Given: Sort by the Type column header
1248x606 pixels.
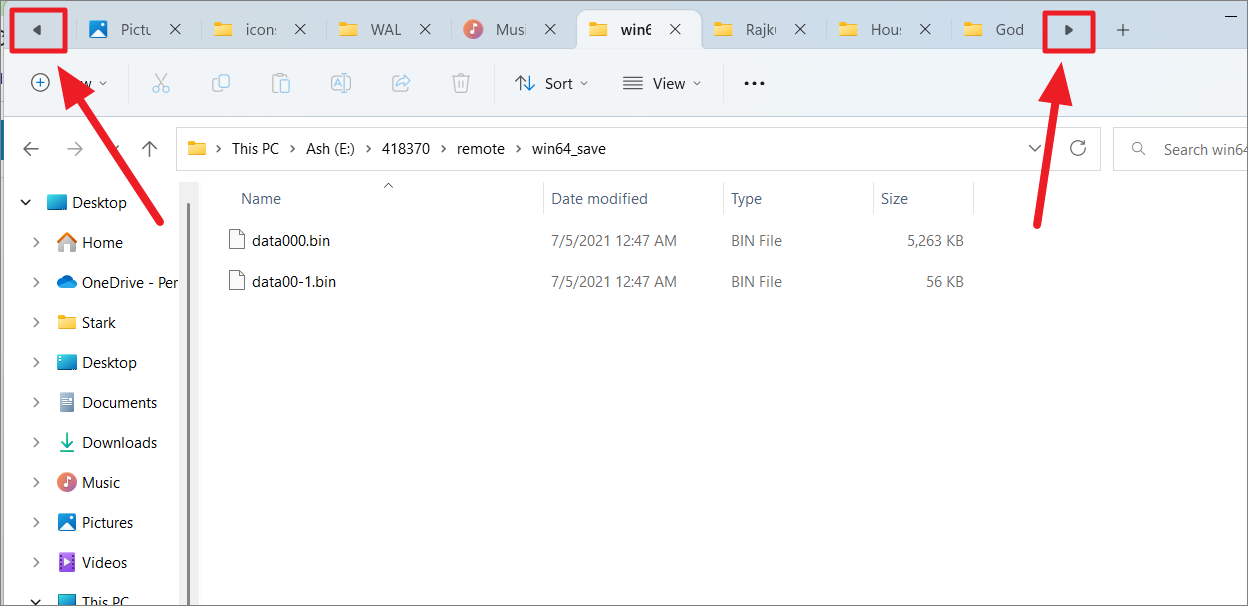Looking at the screenshot, I should 746,199.
